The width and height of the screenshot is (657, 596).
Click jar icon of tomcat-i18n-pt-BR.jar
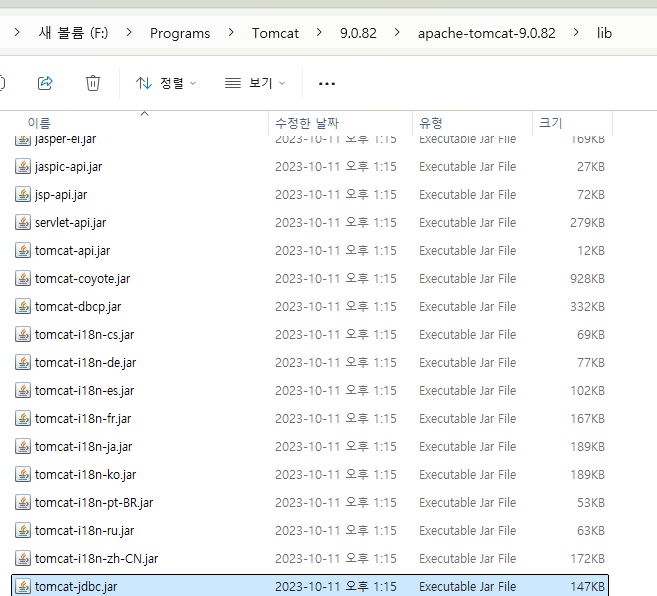pos(23,503)
